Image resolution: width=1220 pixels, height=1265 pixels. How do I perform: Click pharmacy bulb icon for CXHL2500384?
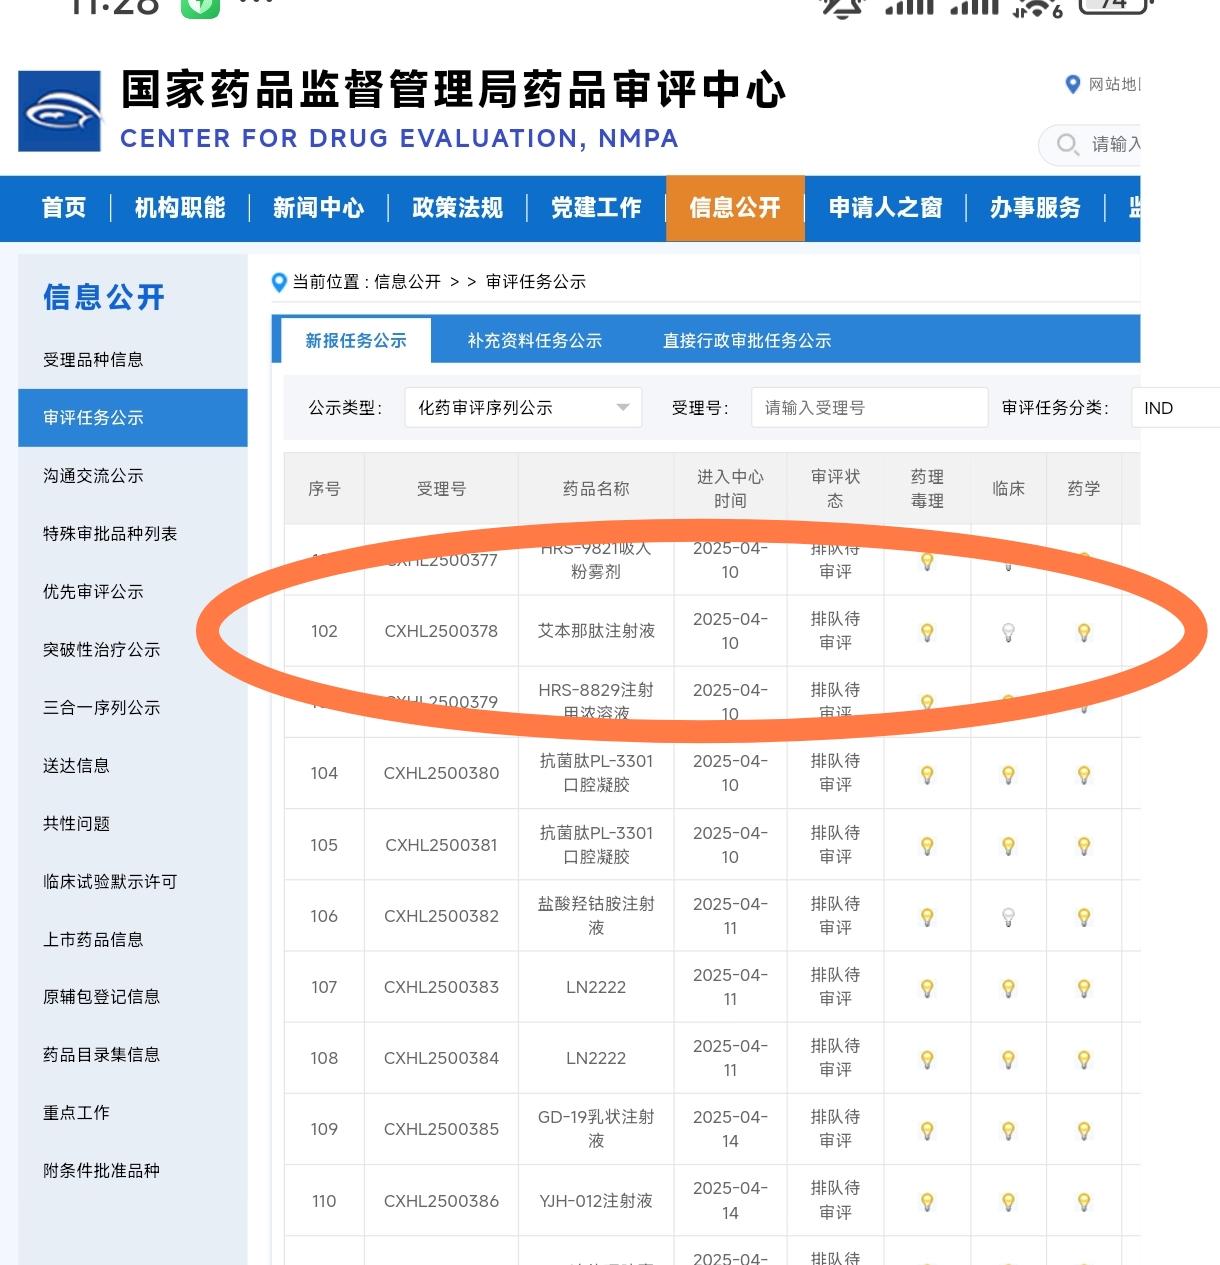(x=1084, y=1059)
